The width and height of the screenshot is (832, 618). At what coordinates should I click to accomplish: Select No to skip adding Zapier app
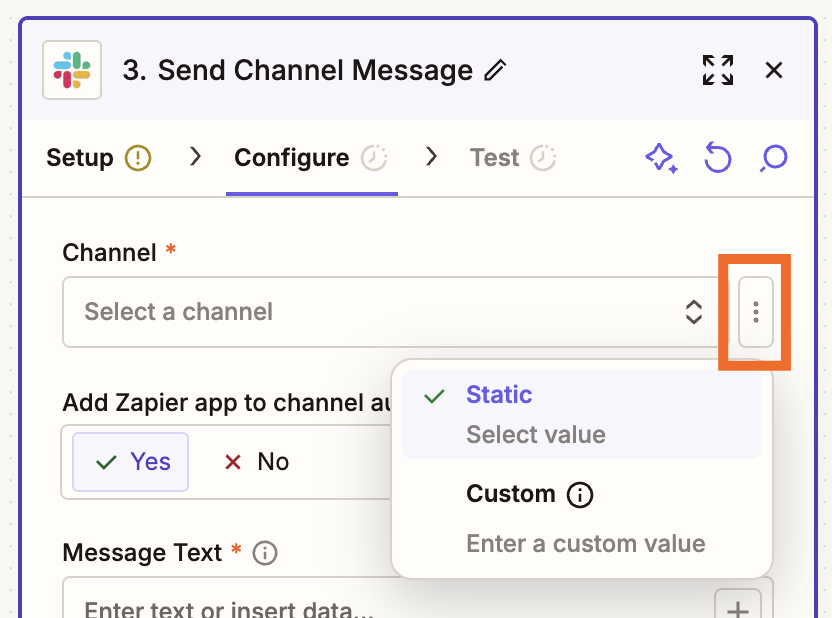(256, 462)
